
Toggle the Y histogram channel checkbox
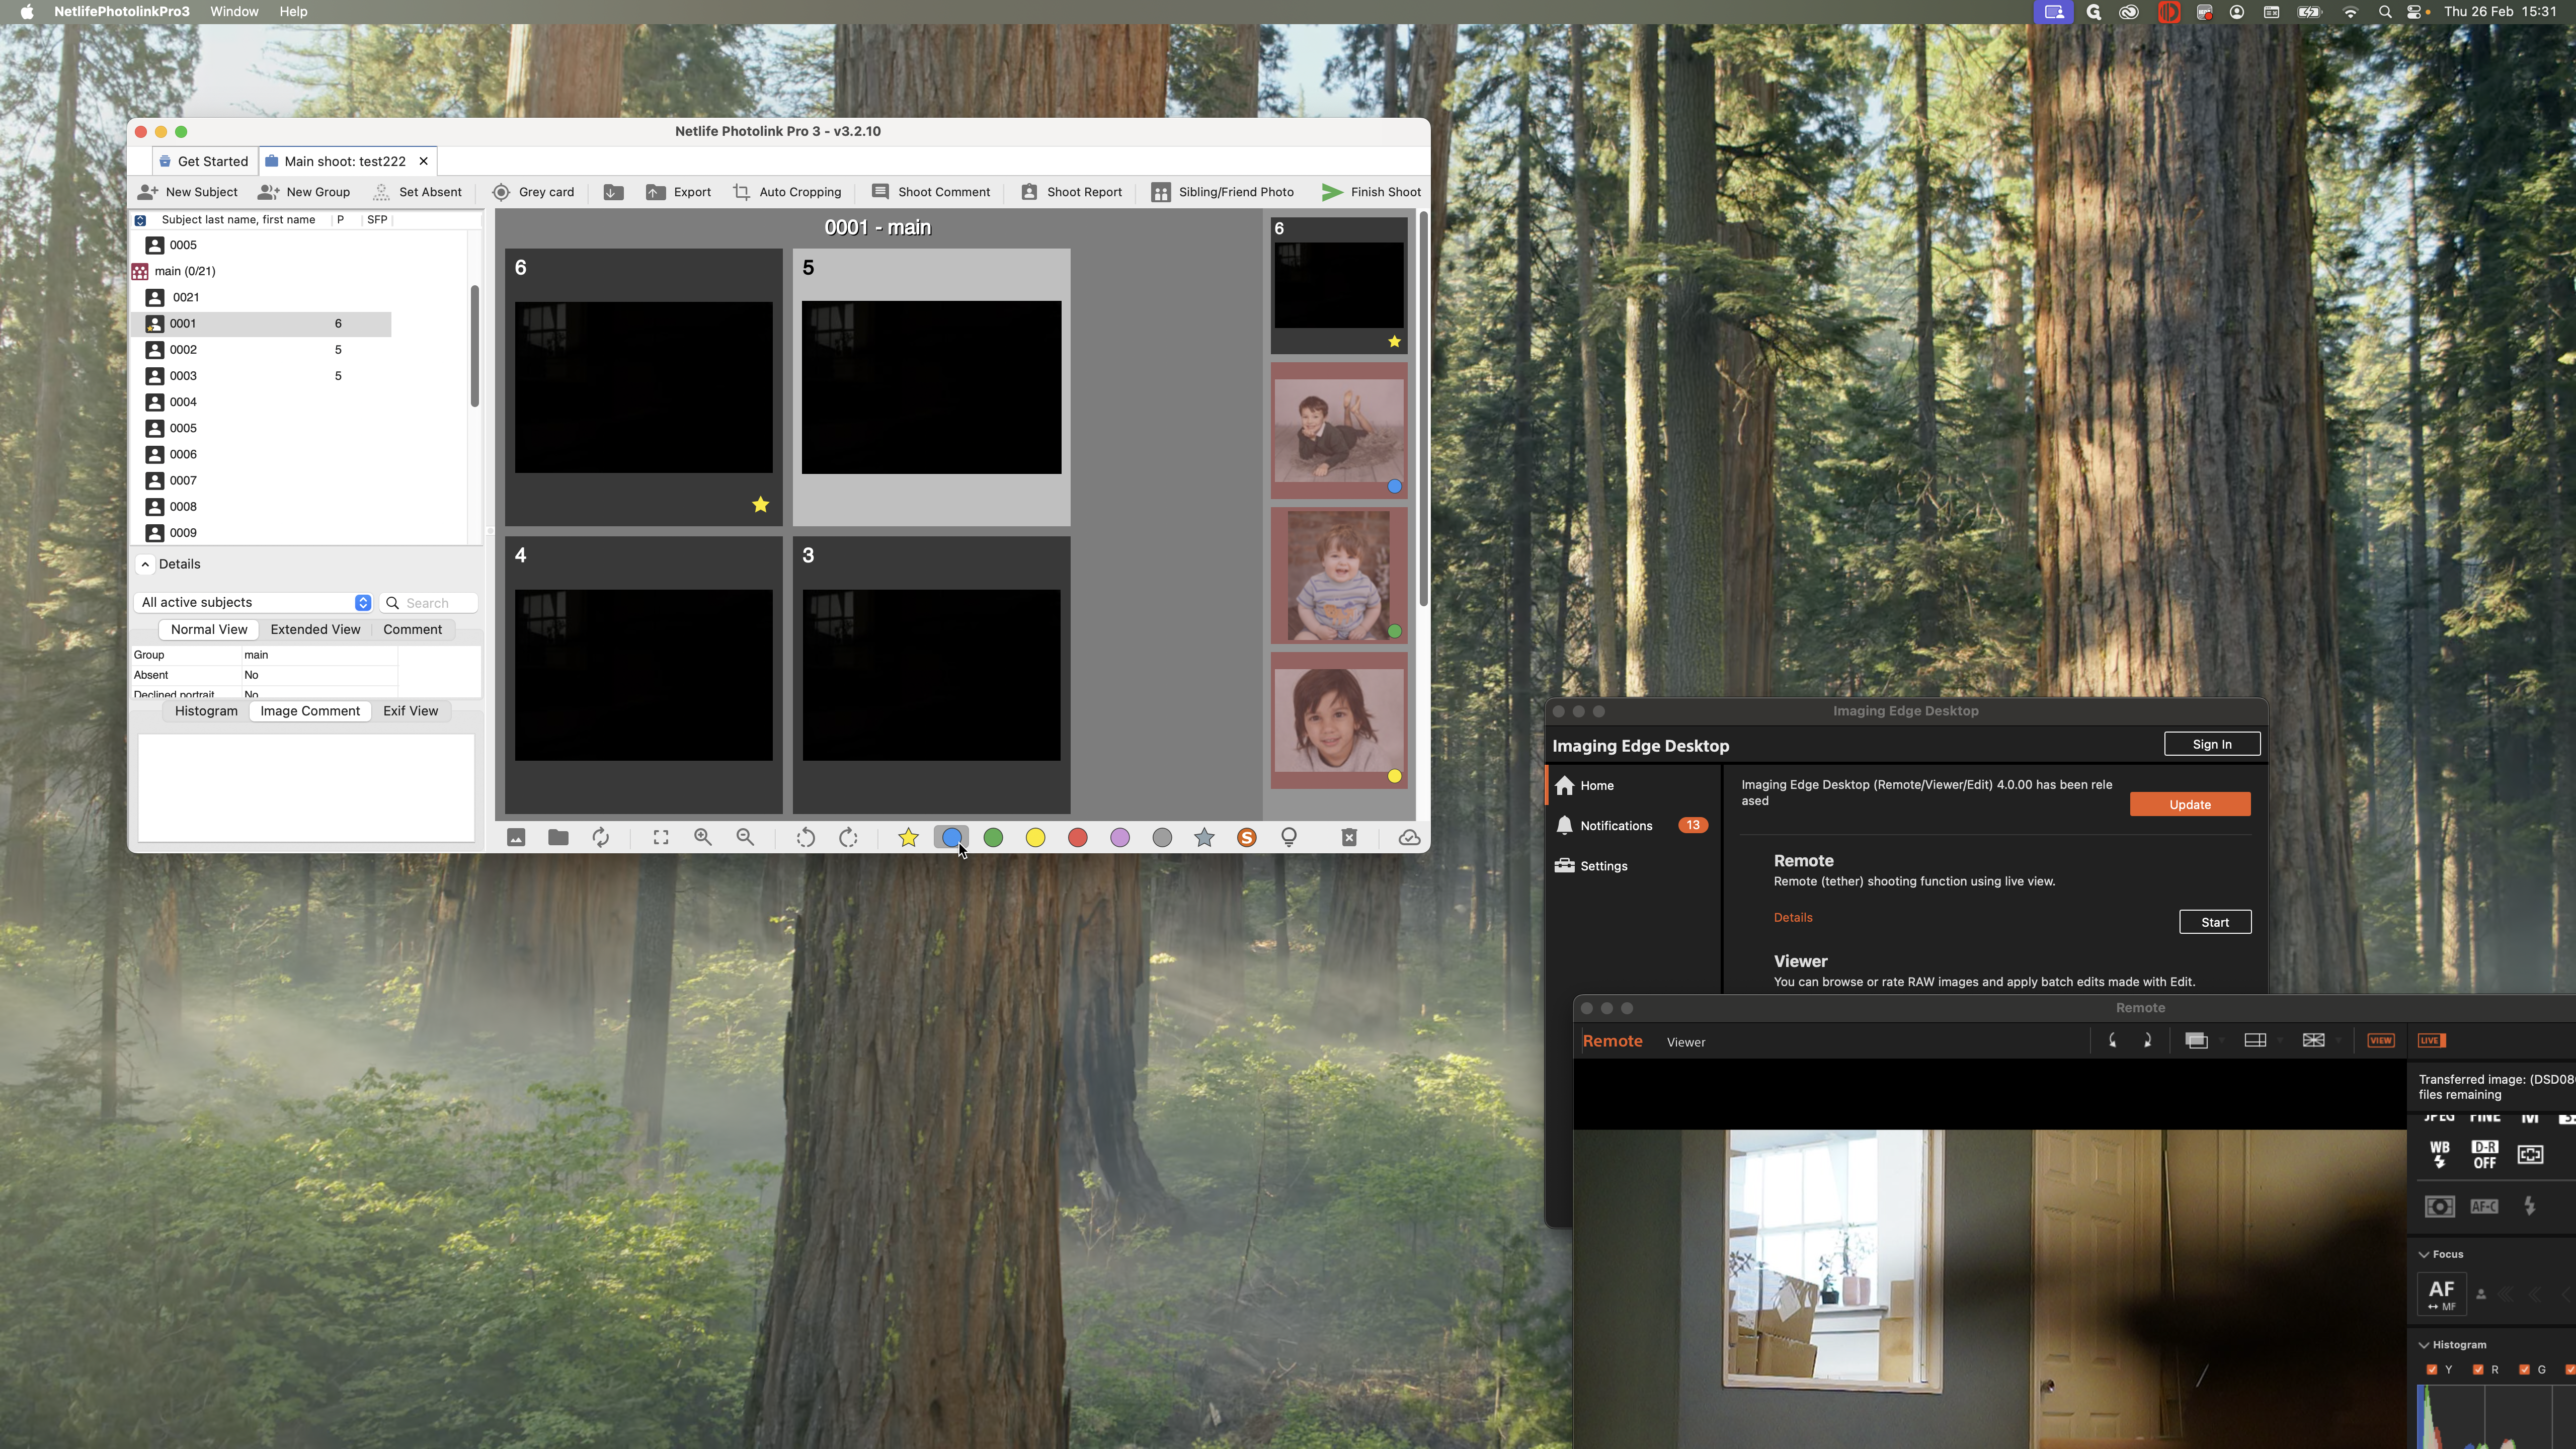point(2432,1369)
